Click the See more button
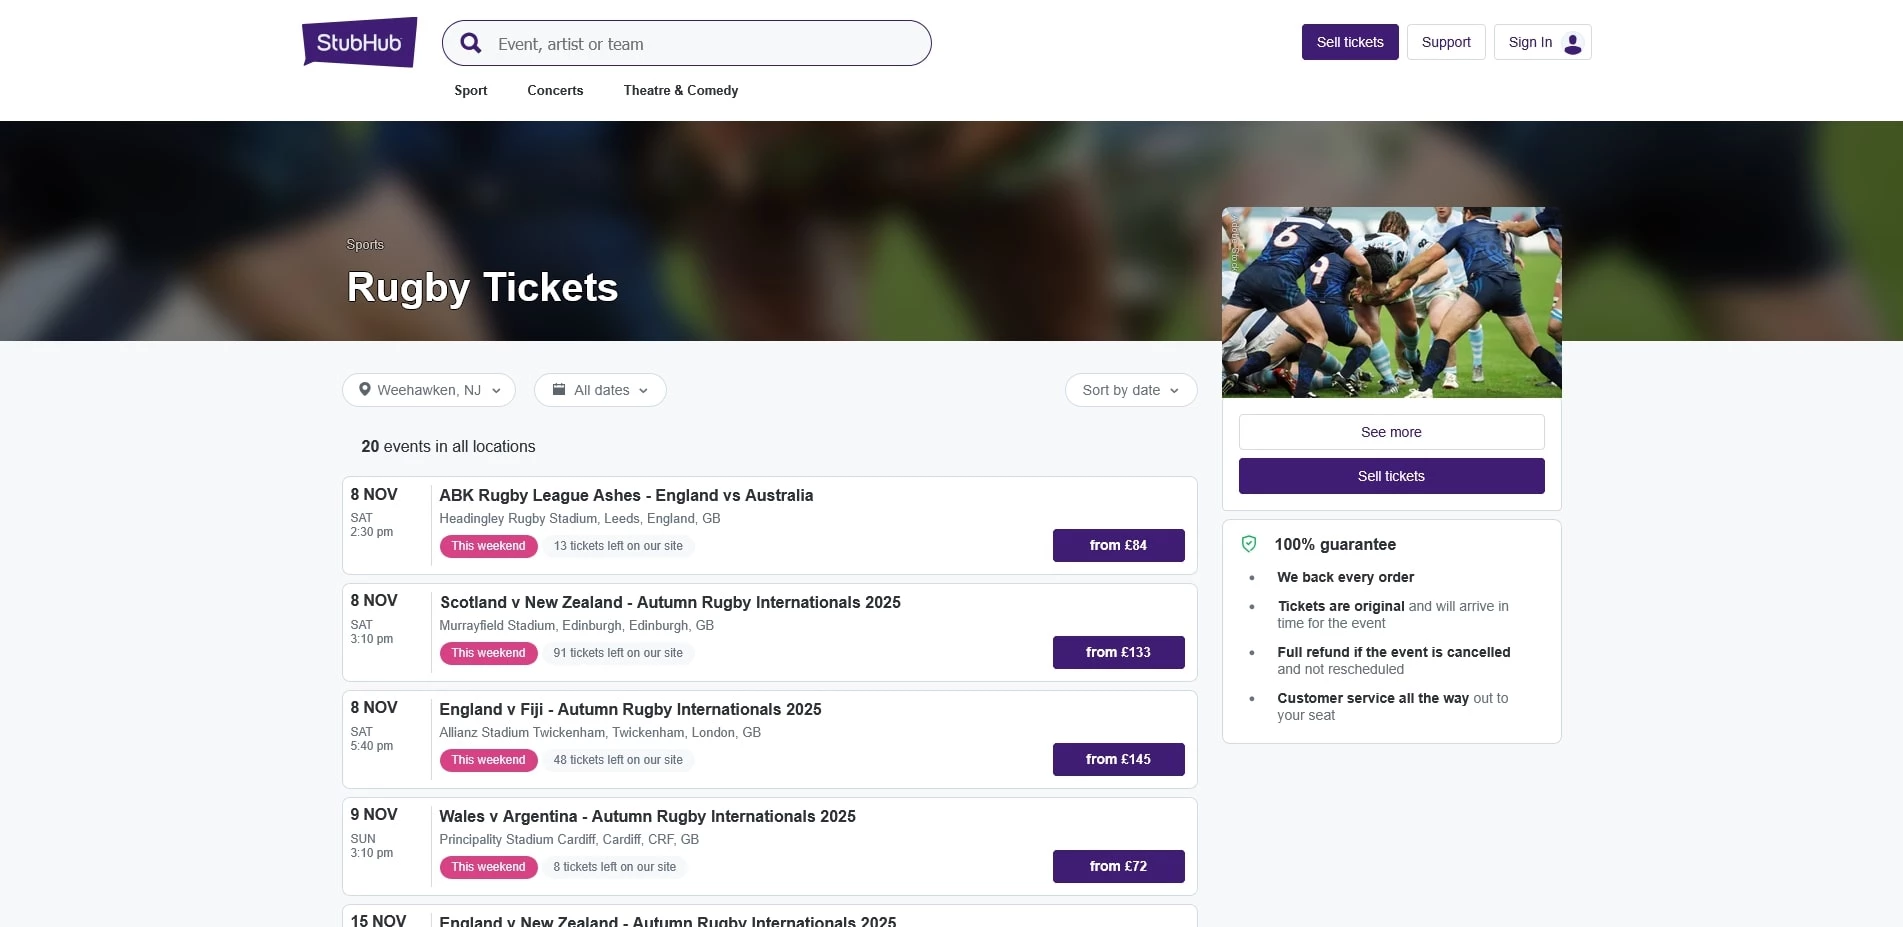Screen dimensions: 1903x927 pos(1391,431)
